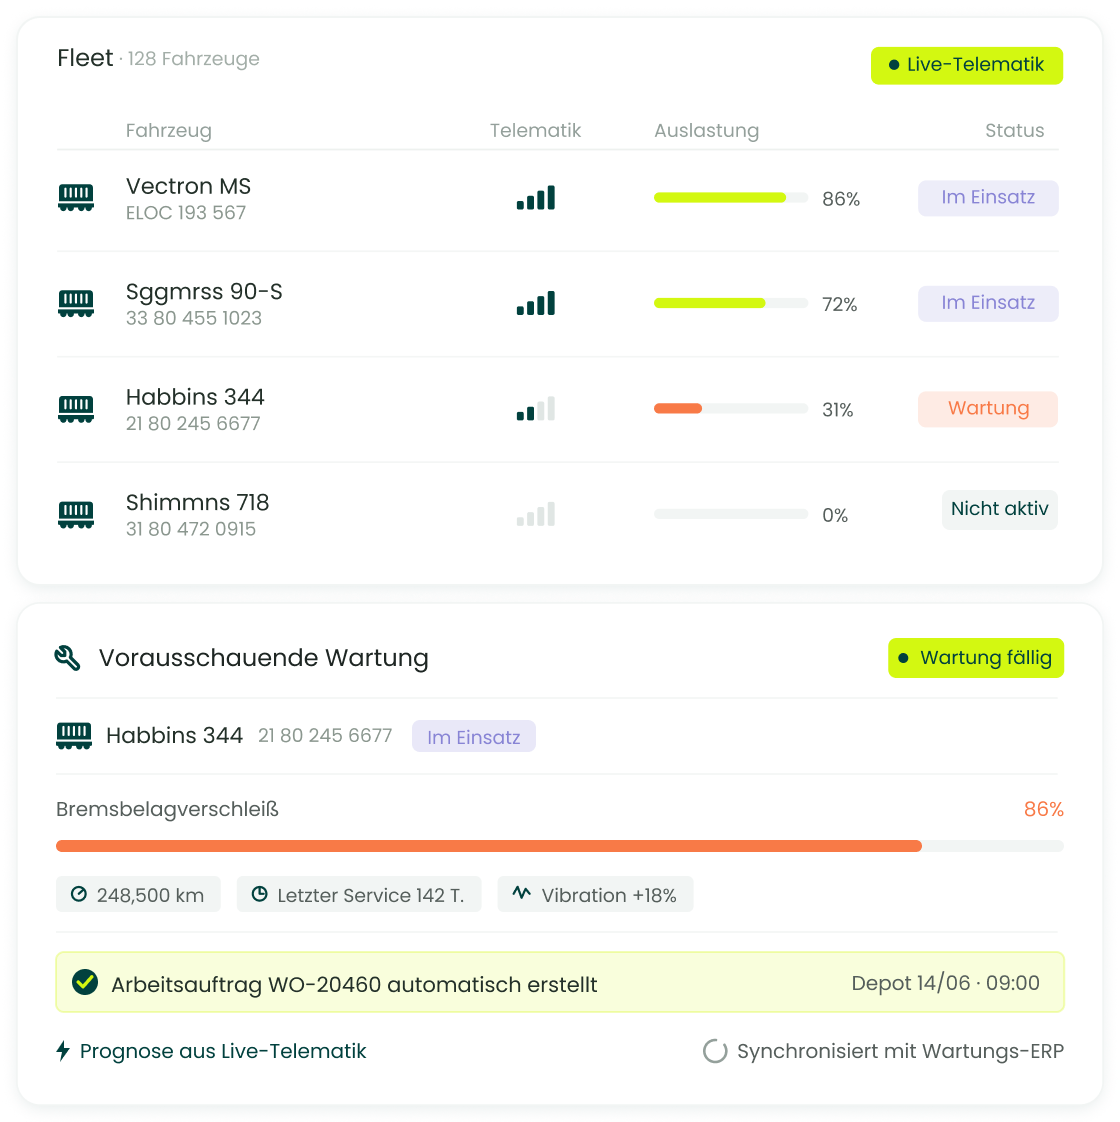
Task: Click the sync spinner icon near Wartungs-ERP
Action: (x=714, y=1050)
